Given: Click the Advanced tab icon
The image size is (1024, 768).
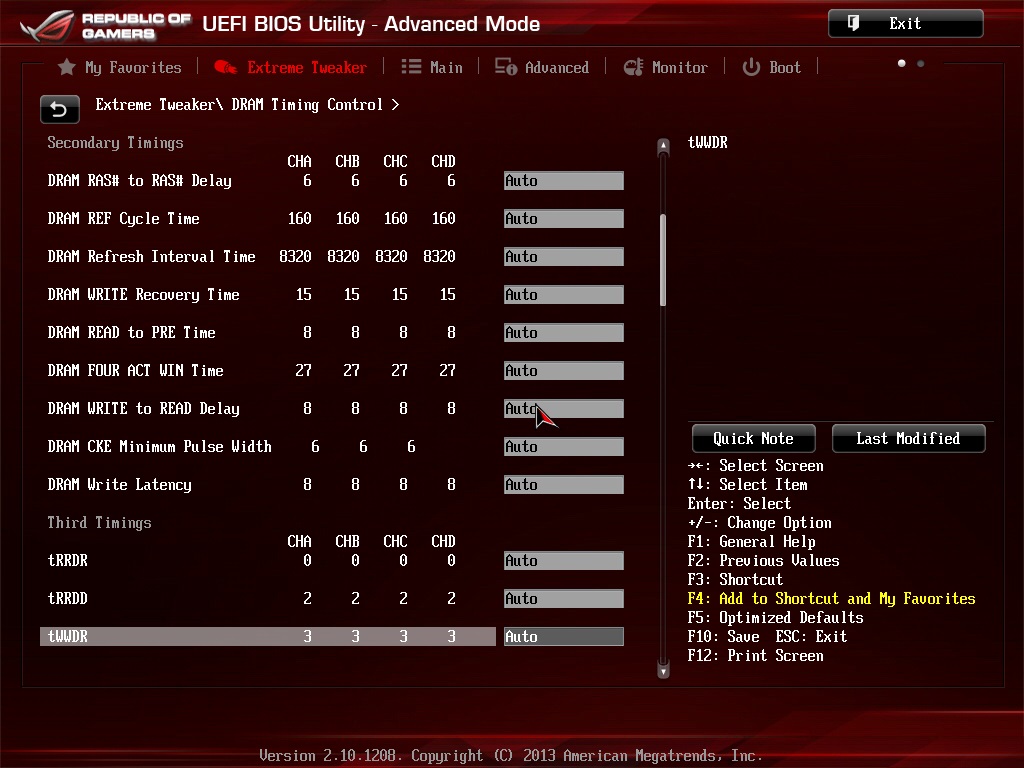Looking at the screenshot, I should tap(505, 67).
